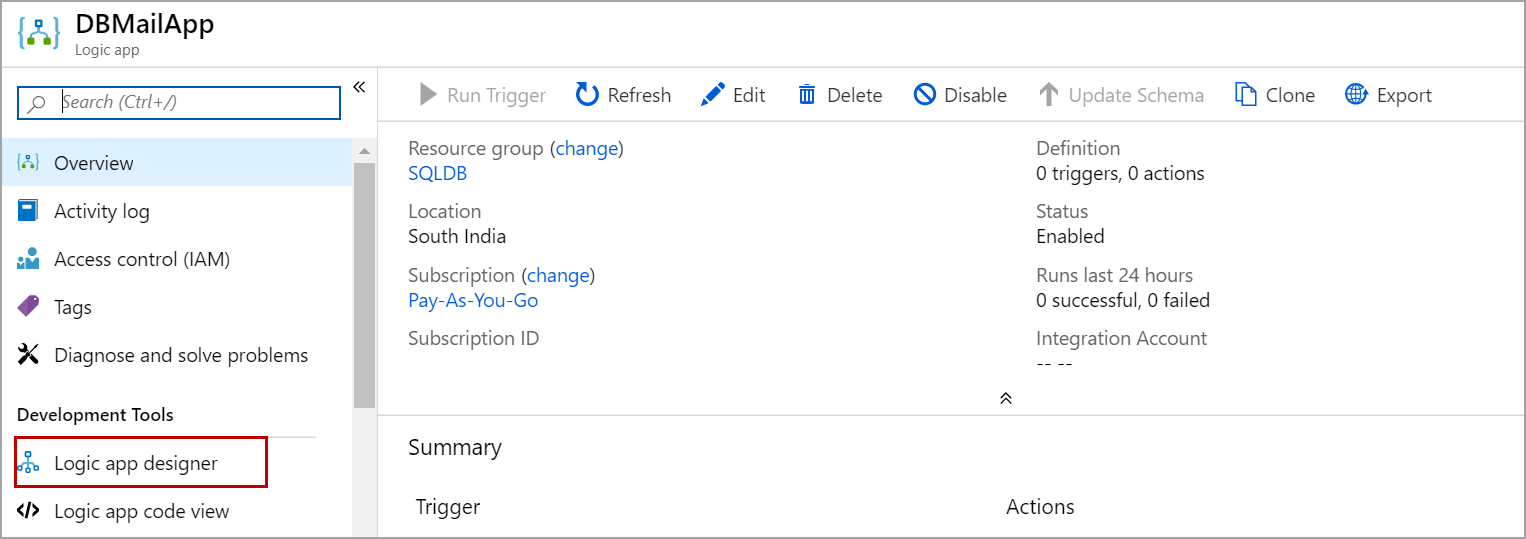This screenshot has height=539, width=1526.
Task: Open Access control (IAM)
Action: [x=141, y=259]
